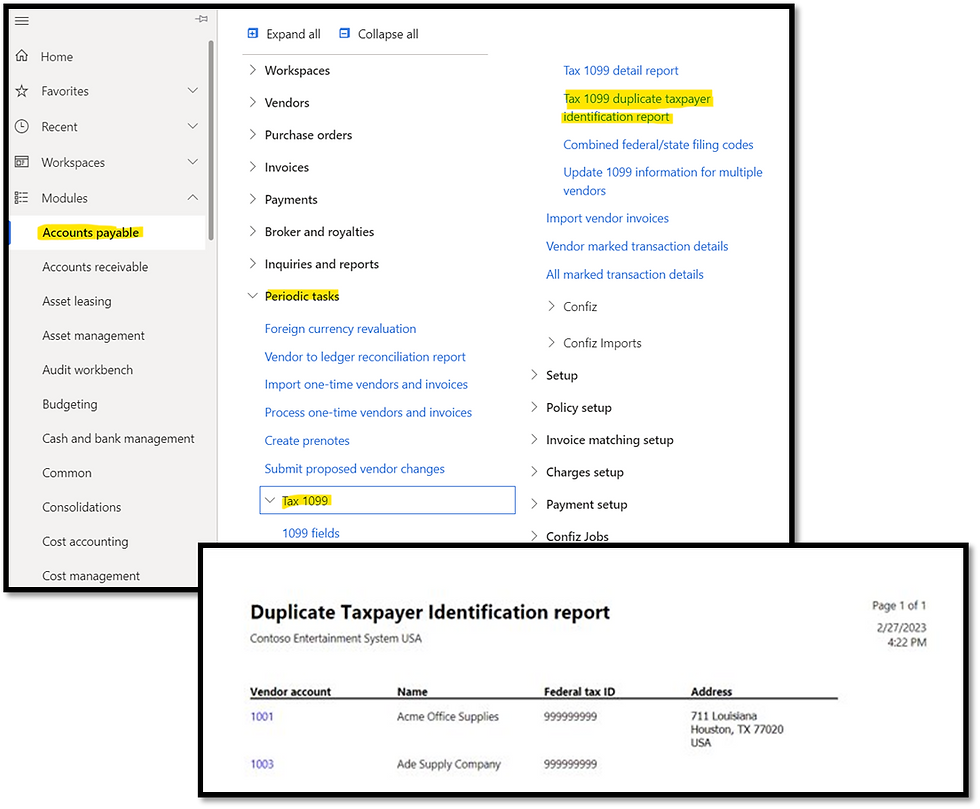The image size is (980, 809).
Task: Open Foreign currency revaluation link
Action: point(340,329)
